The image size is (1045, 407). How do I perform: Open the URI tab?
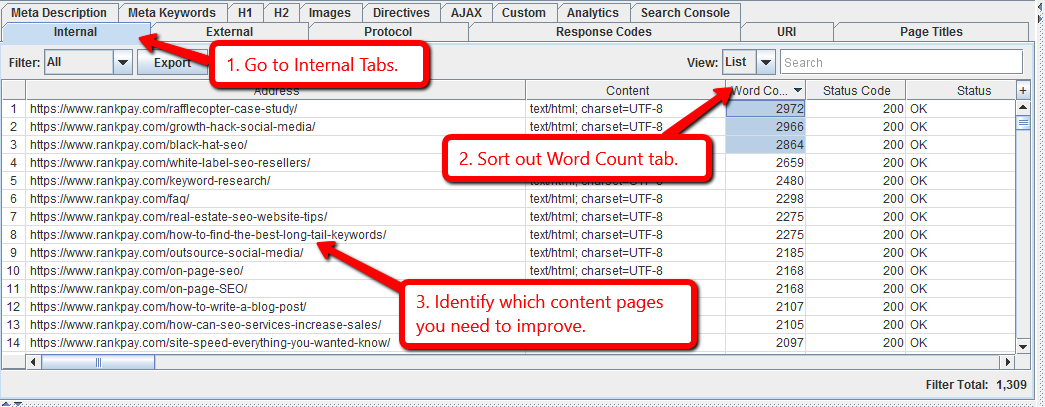coord(786,31)
